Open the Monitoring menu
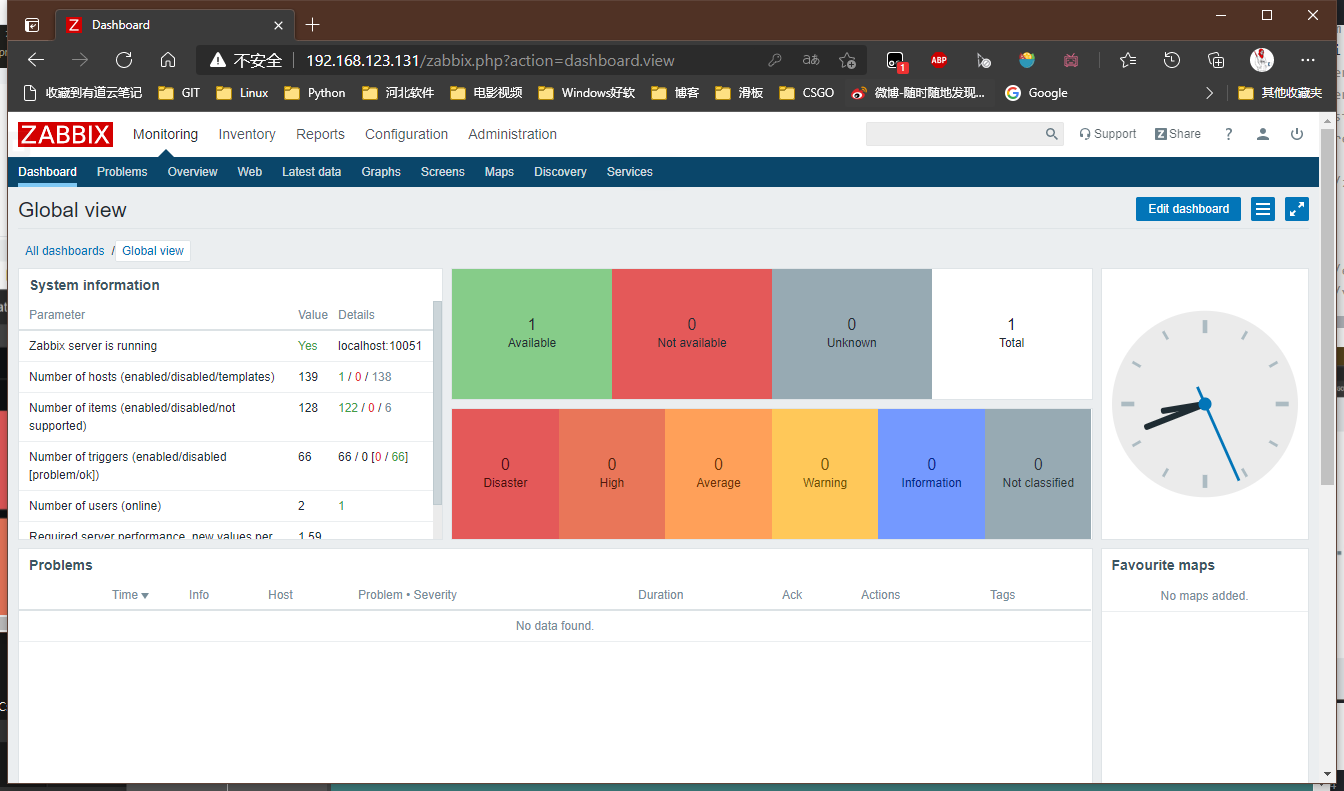This screenshot has height=791, width=1344. [165, 134]
